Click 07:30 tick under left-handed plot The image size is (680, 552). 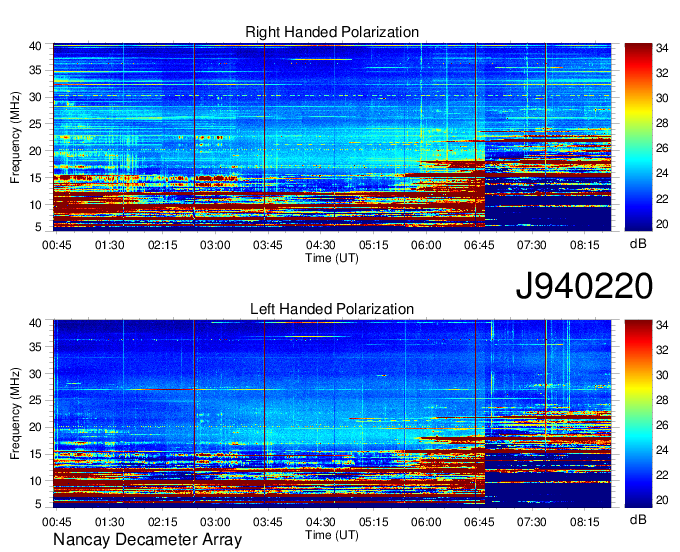(x=532, y=522)
